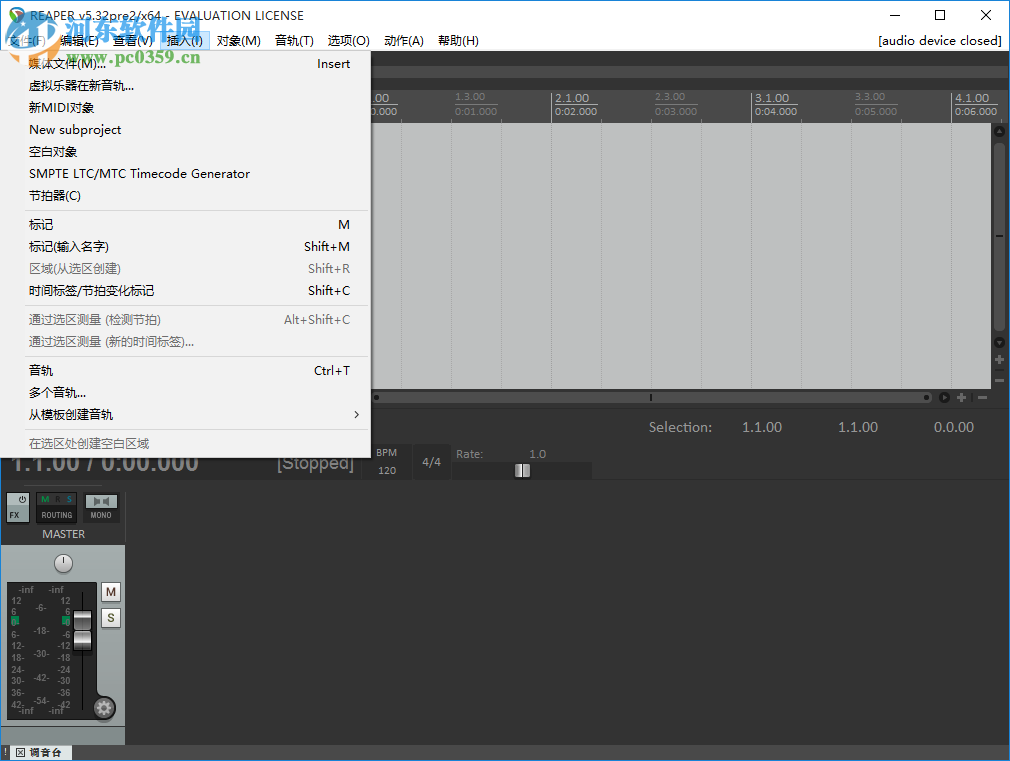
Task: Click the horizontal timeline scrollbar
Action: click(651, 398)
